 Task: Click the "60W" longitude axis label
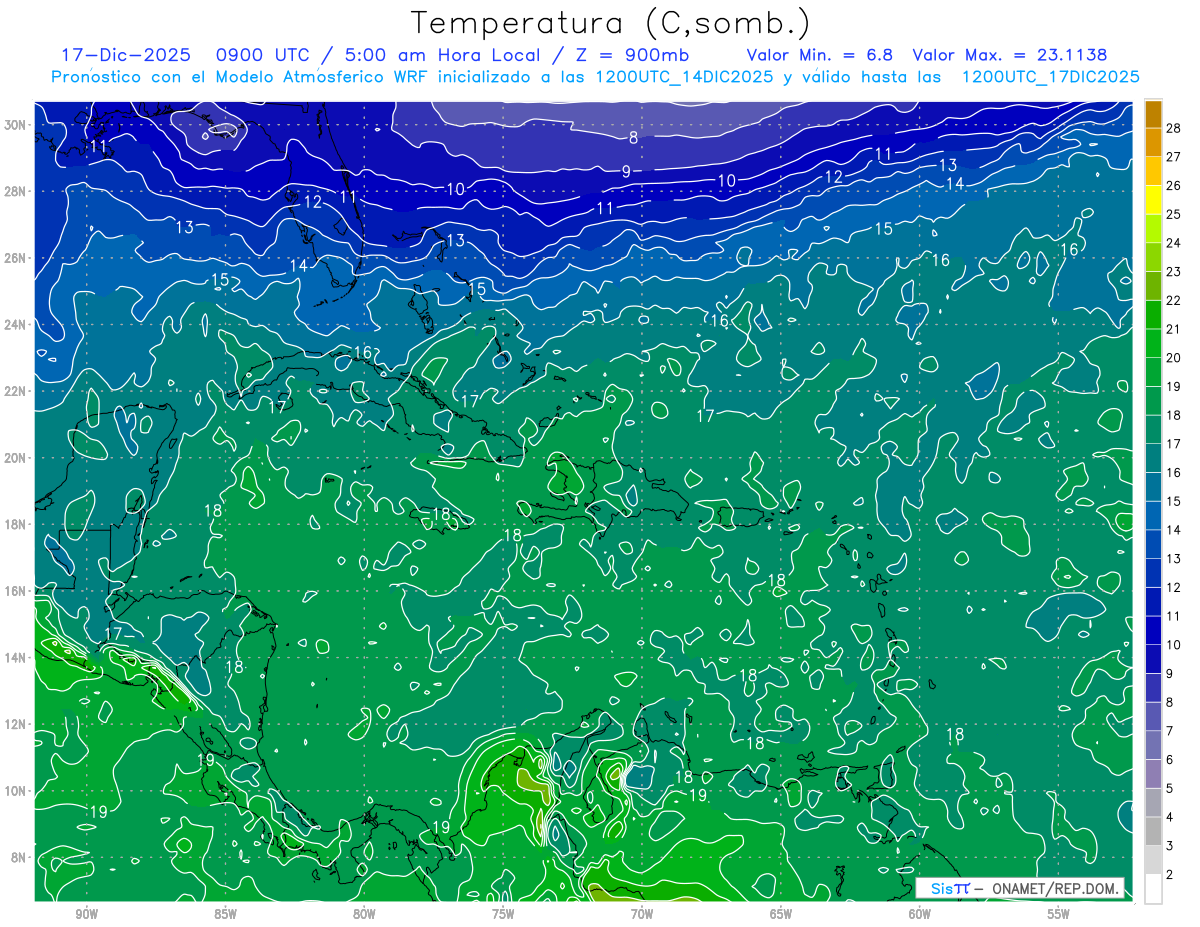[920, 914]
